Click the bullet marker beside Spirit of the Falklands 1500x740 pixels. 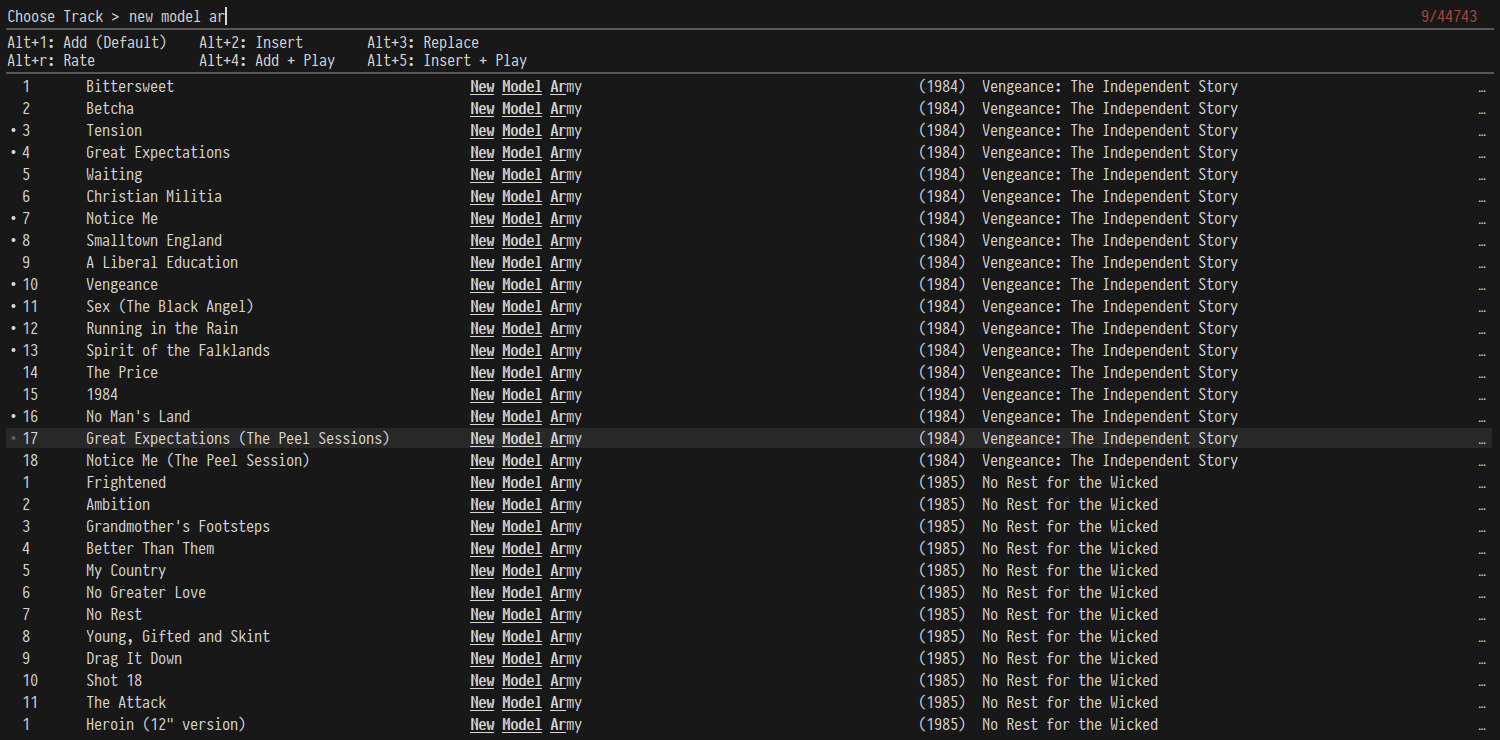[13, 350]
